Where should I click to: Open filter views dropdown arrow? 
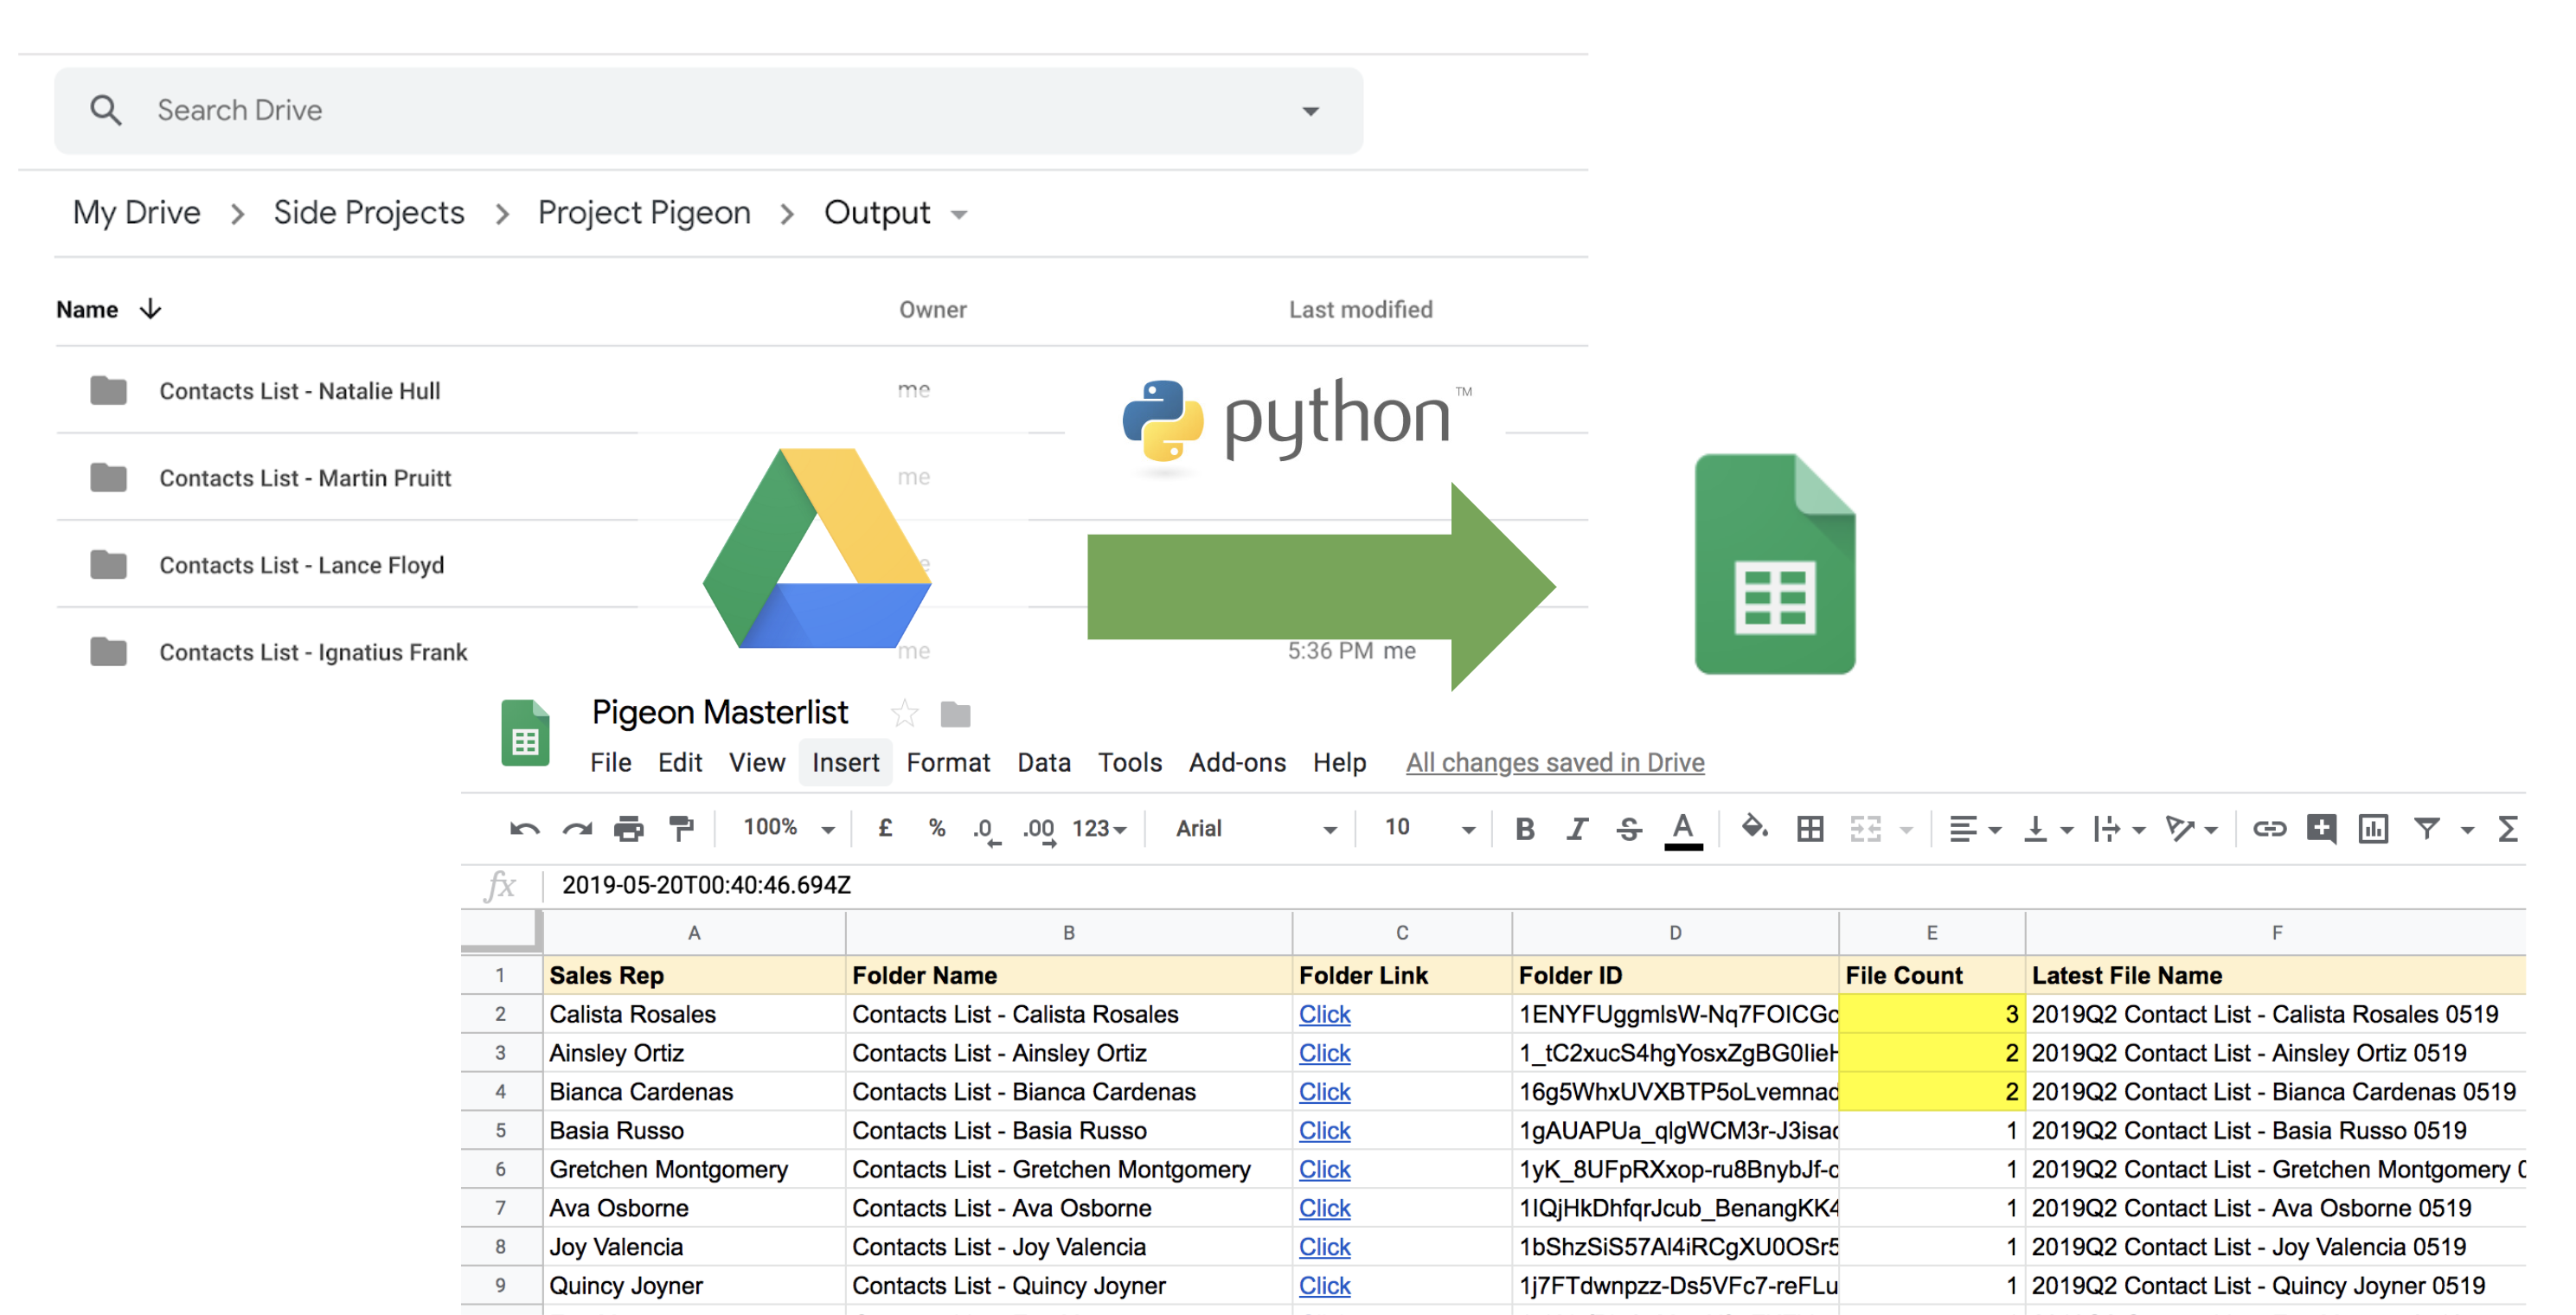pyautogui.click(x=2467, y=829)
